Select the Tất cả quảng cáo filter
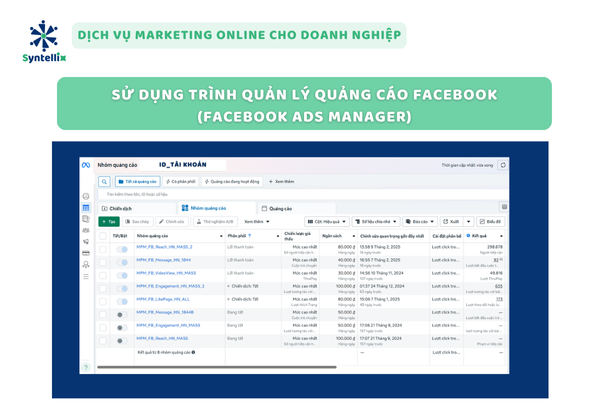Screen dimensions: 594x420 click(137, 182)
